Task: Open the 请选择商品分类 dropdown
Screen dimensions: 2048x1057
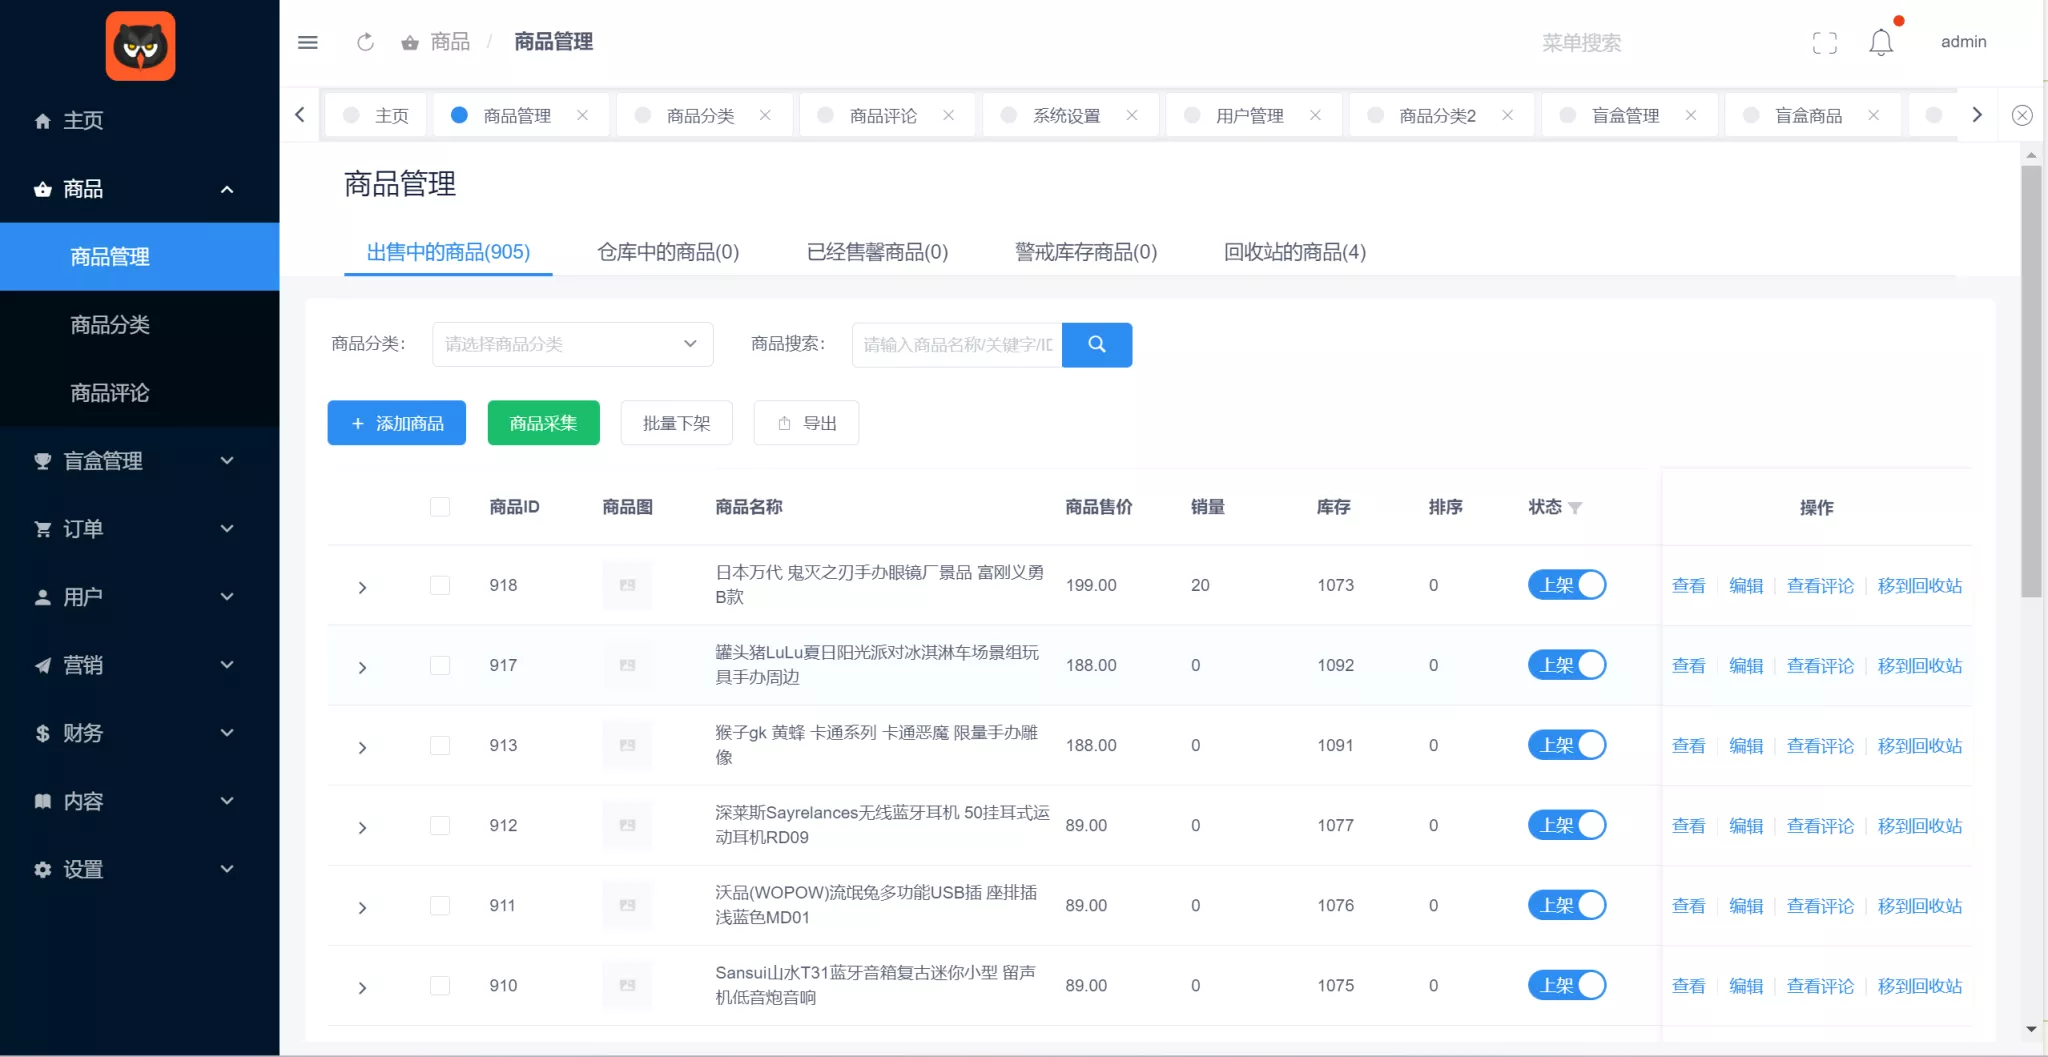Action: click(572, 344)
